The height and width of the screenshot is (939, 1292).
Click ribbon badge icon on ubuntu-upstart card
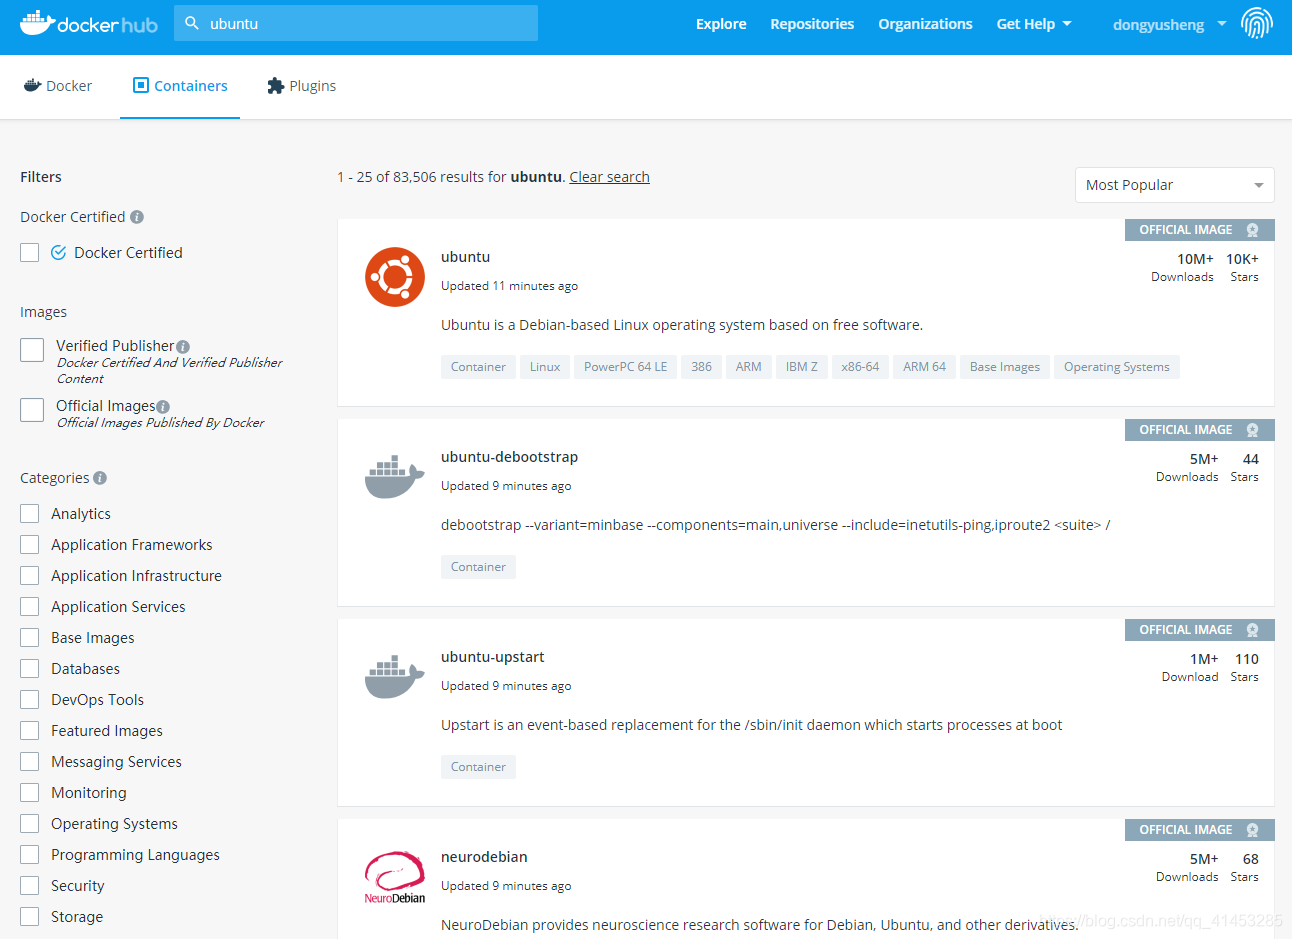[x=1252, y=630]
